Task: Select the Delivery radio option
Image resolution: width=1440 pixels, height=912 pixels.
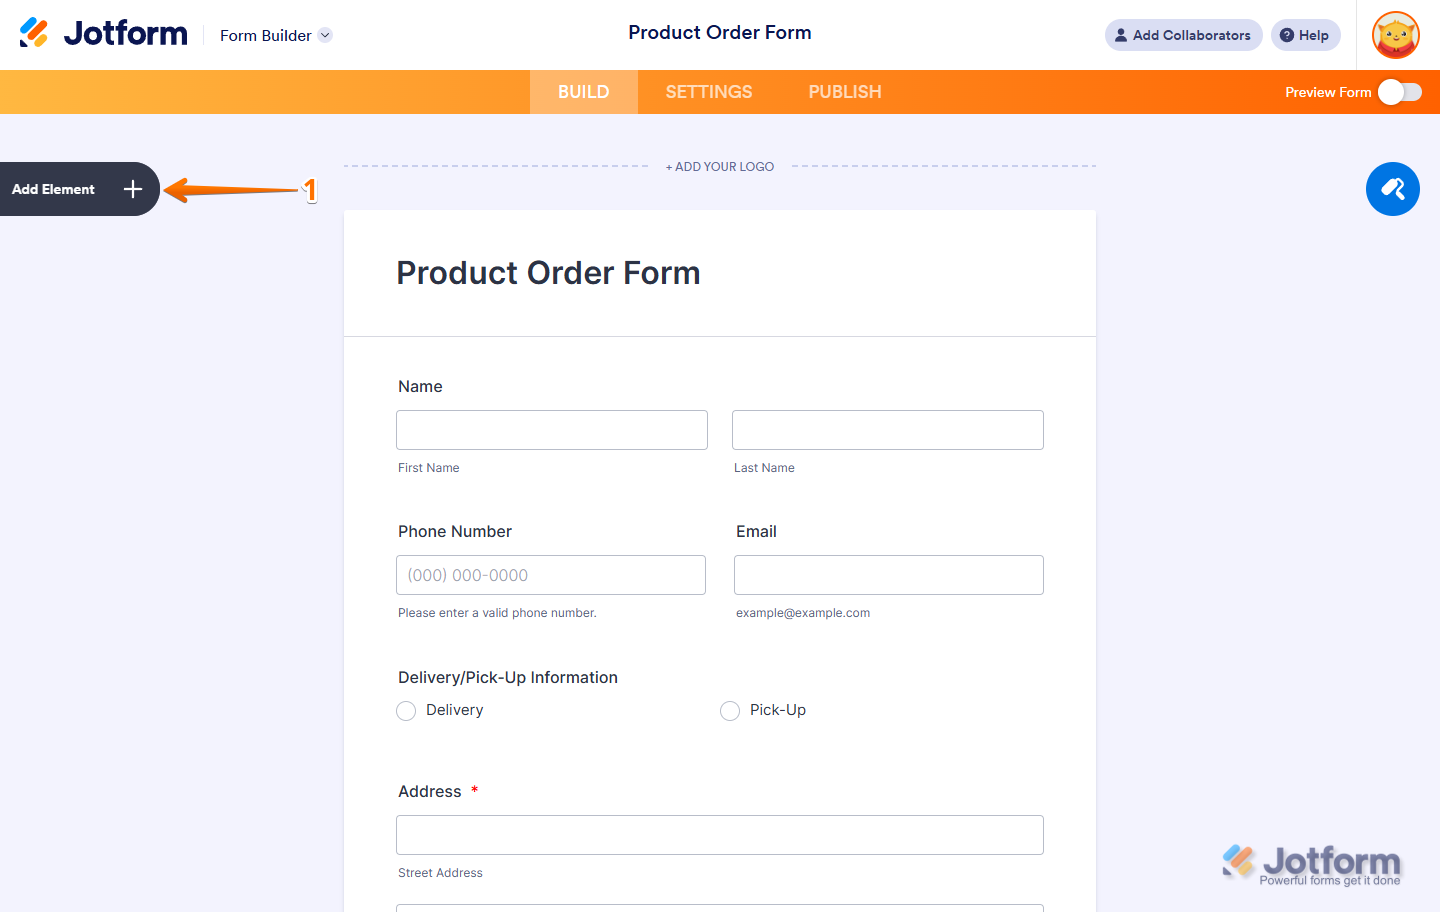Action: click(x=406, y=711)
